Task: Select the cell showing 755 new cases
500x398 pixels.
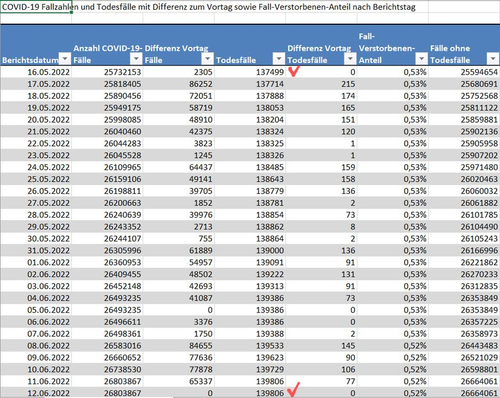Action: pyautogui.click(x=179, y=239)
